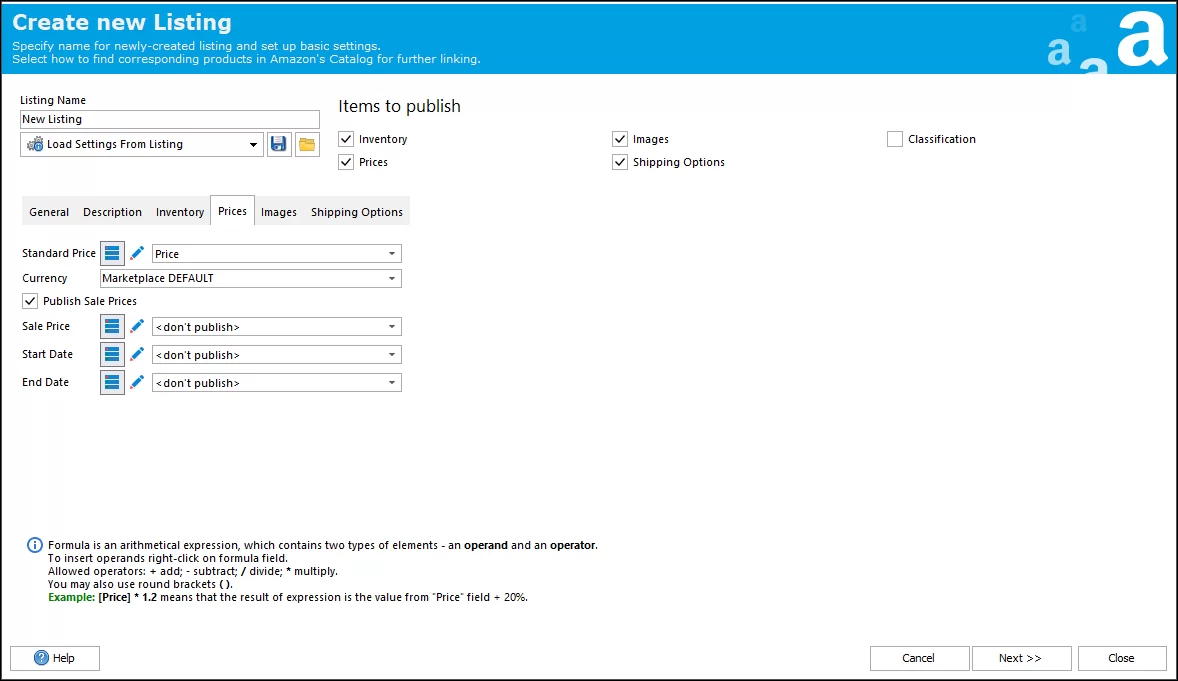Enable the Classification checkbox
Viewport: 1178px width, 681px height.
click(894, 139)
